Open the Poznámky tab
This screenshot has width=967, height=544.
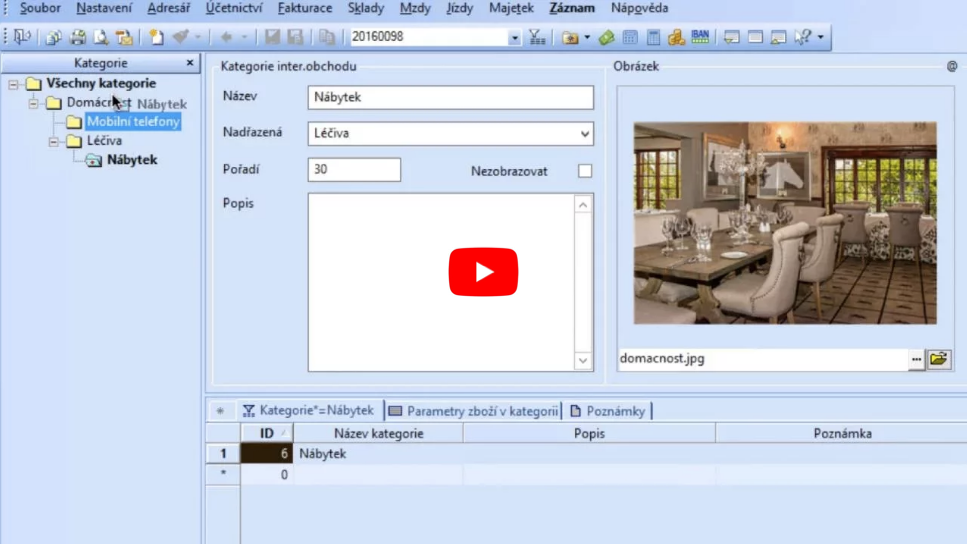tap(607, 411)
